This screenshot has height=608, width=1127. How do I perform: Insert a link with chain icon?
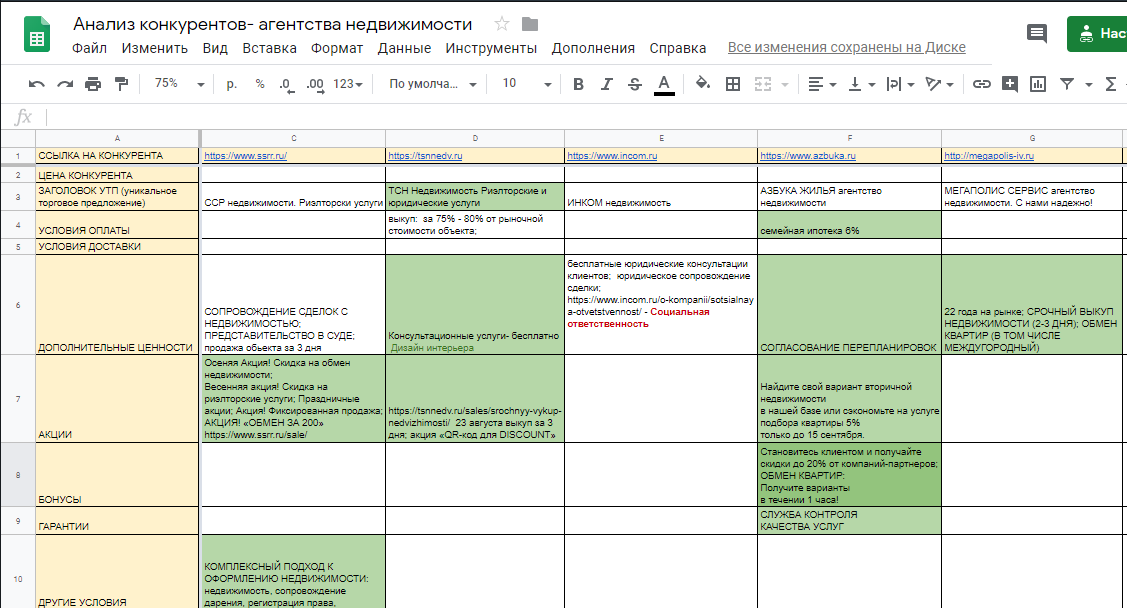pyautogui.click(x=981, y=84)
